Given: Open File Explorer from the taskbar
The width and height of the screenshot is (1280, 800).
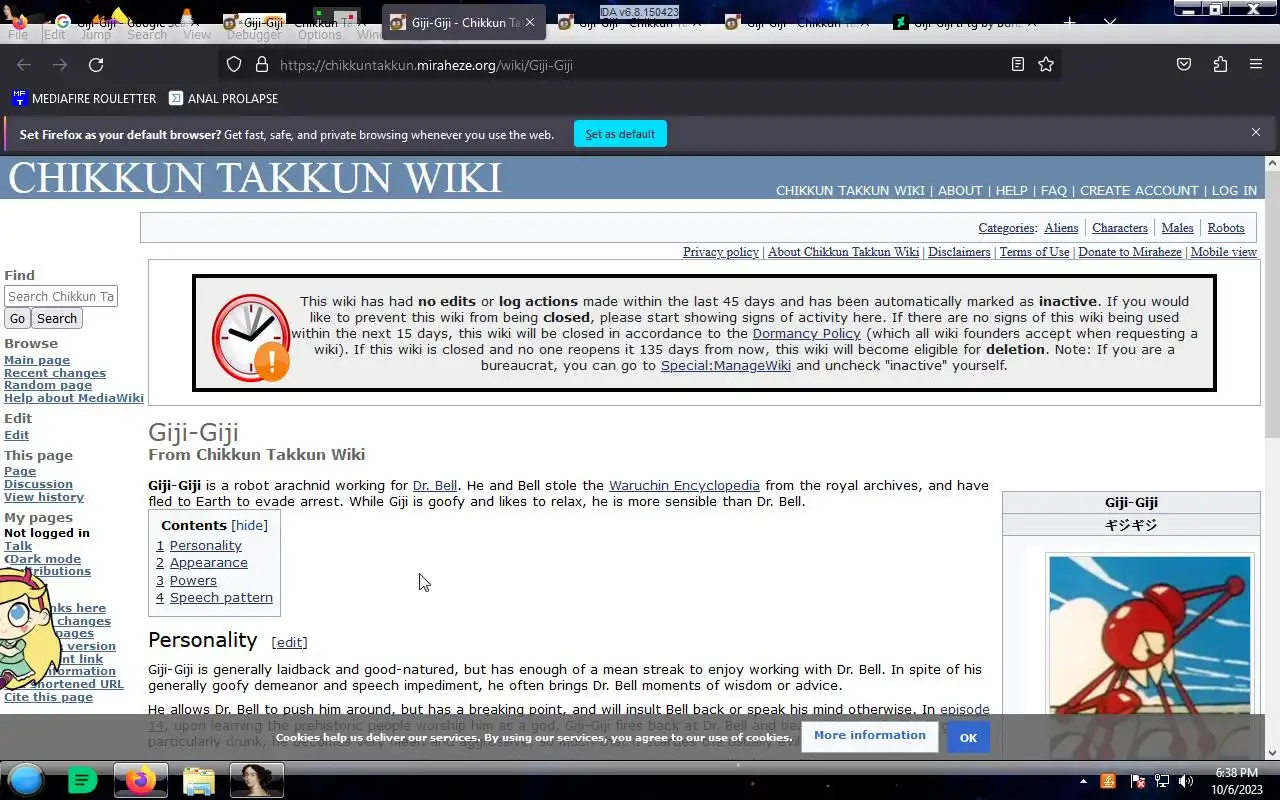Looking at the screenshot, I should click(198, 780).
